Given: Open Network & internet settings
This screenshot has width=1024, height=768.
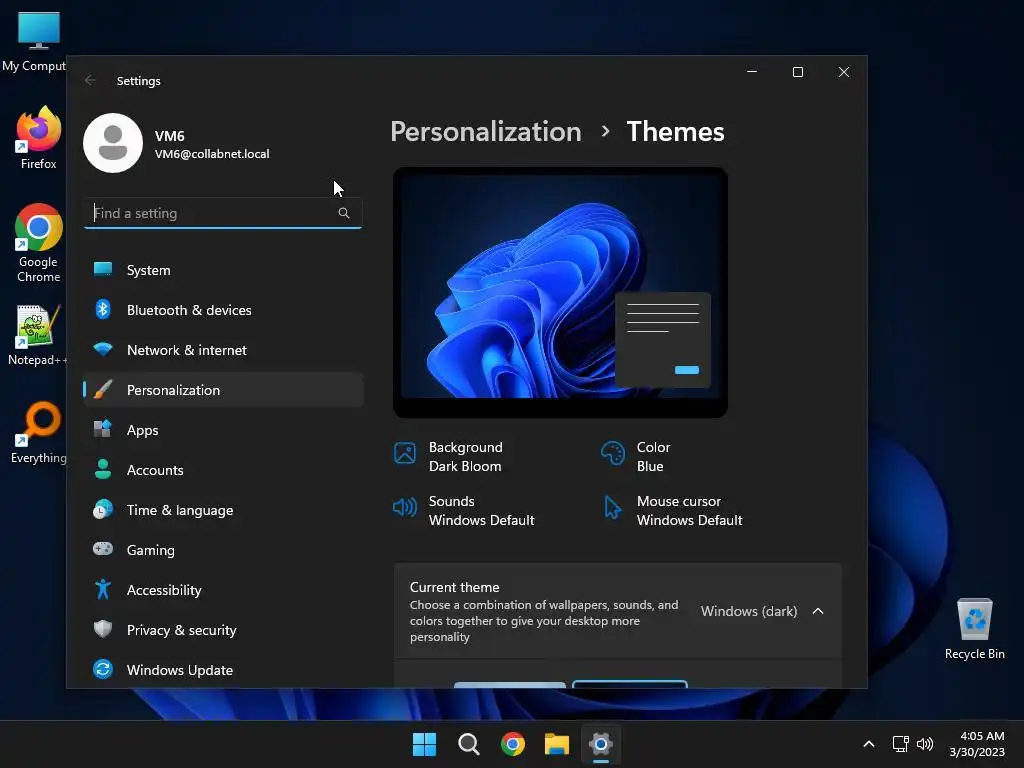Looking at the screenshot, I should click(223, 349).
